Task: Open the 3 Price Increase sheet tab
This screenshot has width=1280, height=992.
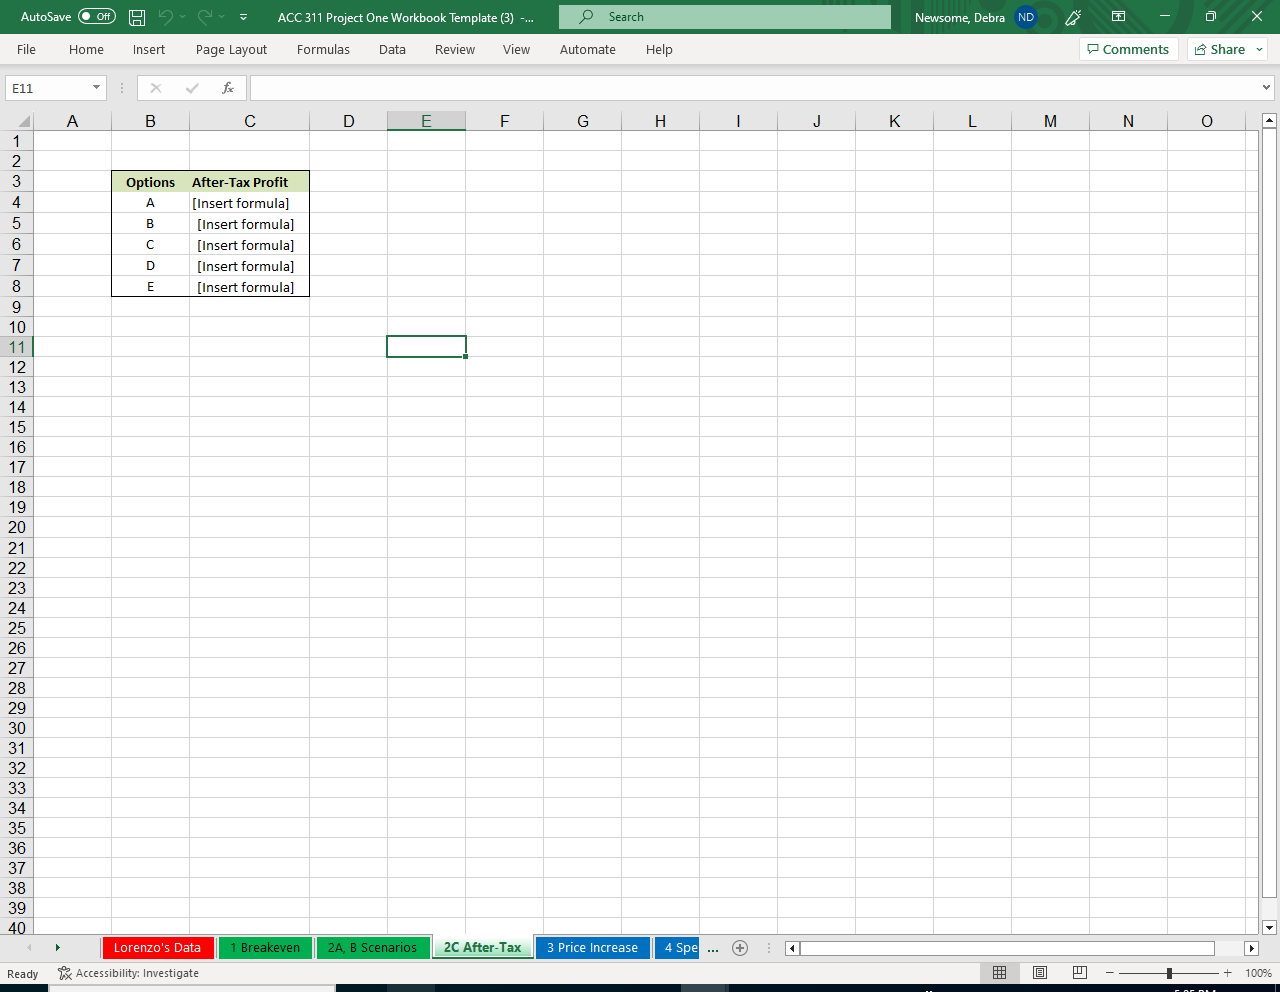Action: (592, 947)
